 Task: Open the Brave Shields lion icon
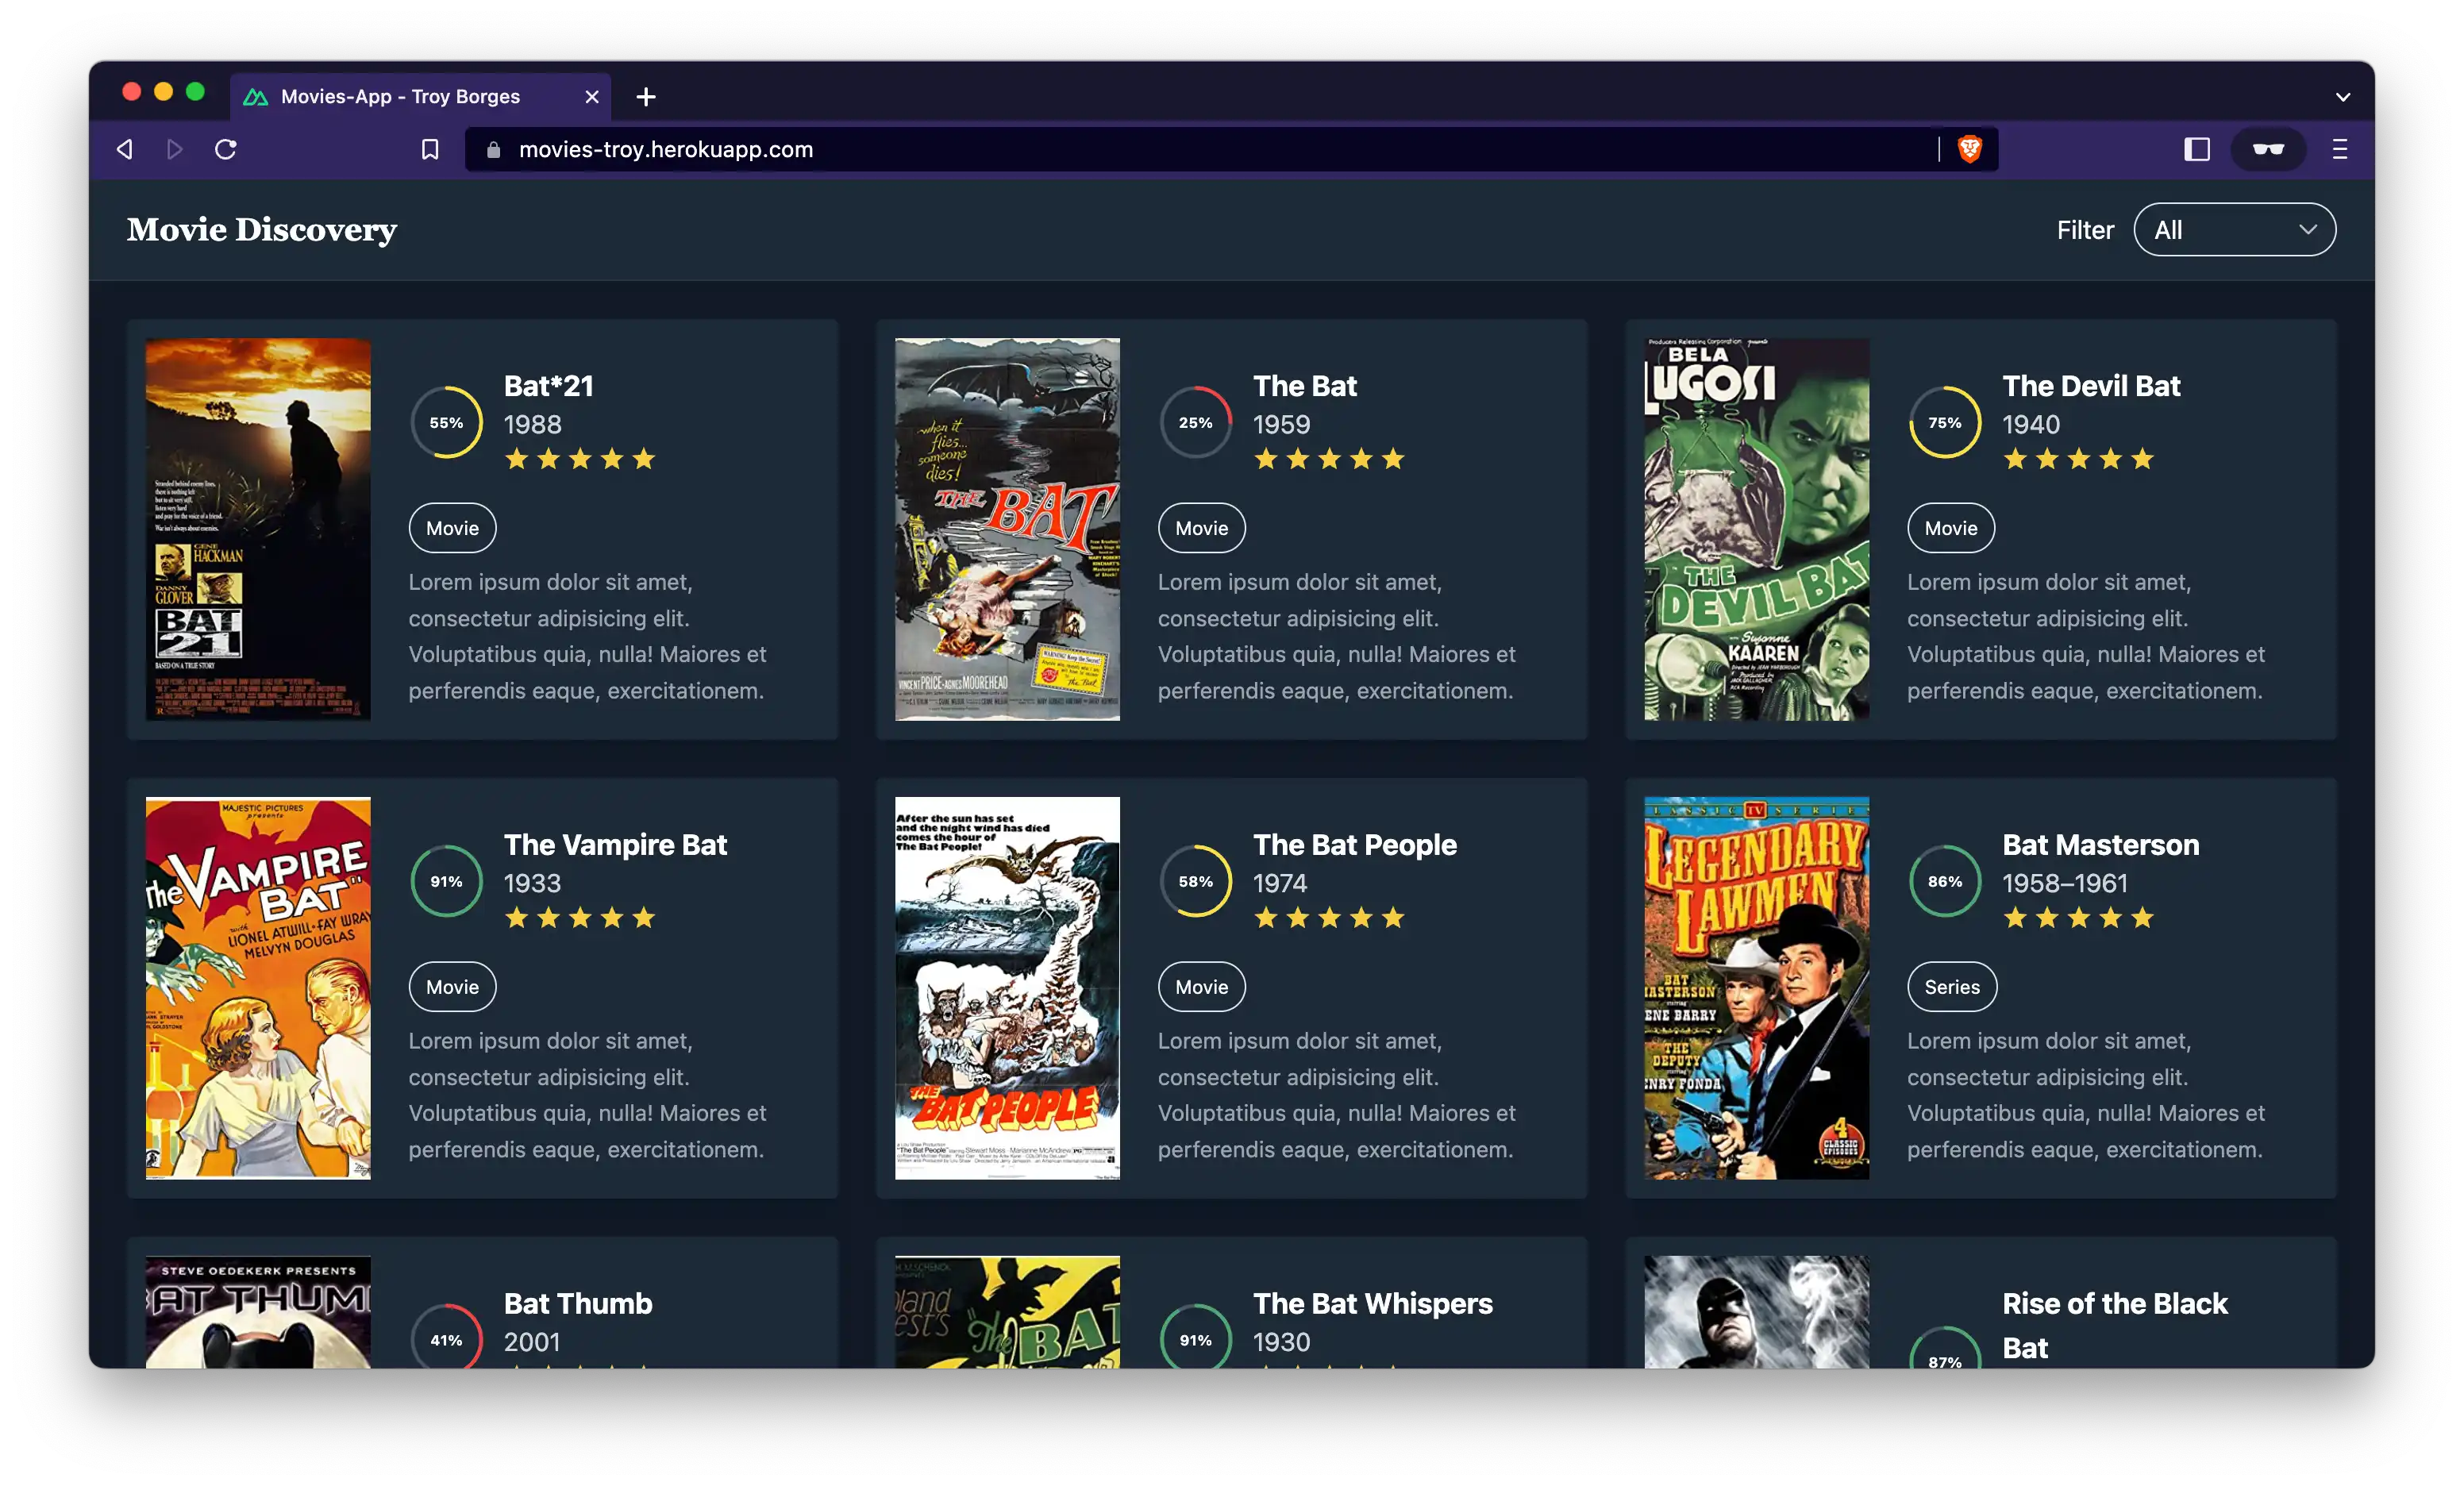(1969, 149)
